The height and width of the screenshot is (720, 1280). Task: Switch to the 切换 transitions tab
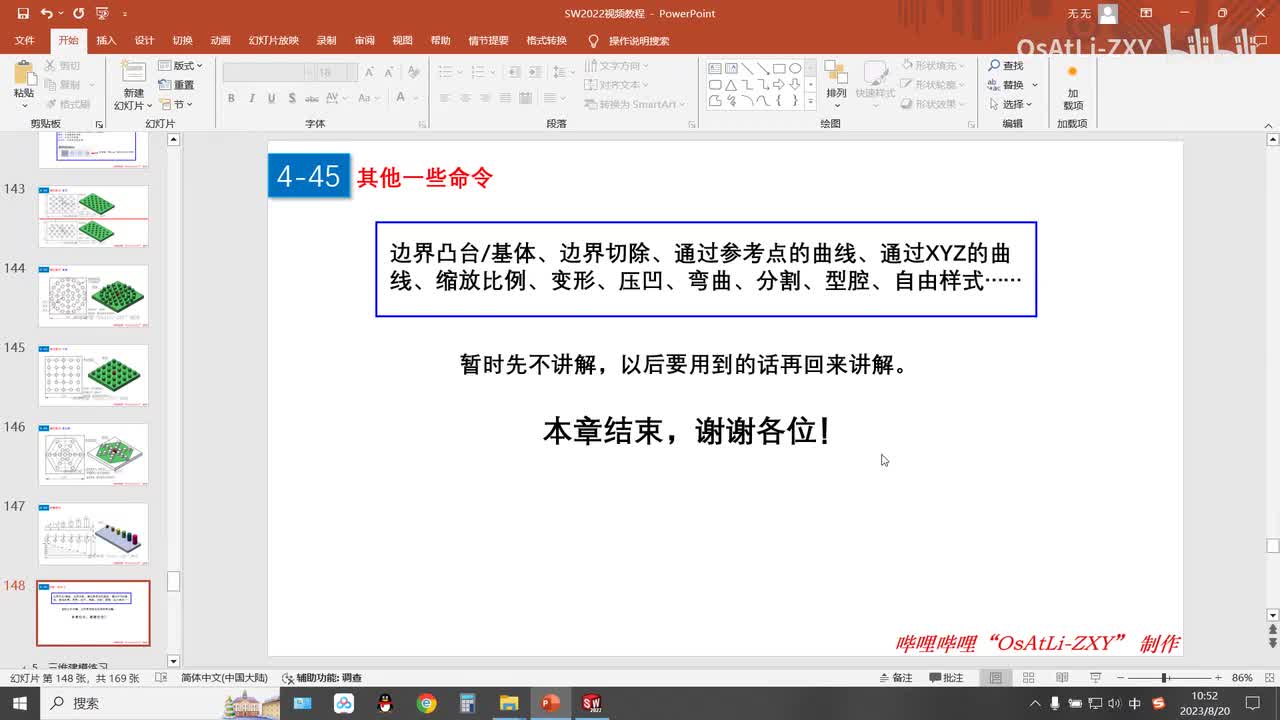[182, 41]
